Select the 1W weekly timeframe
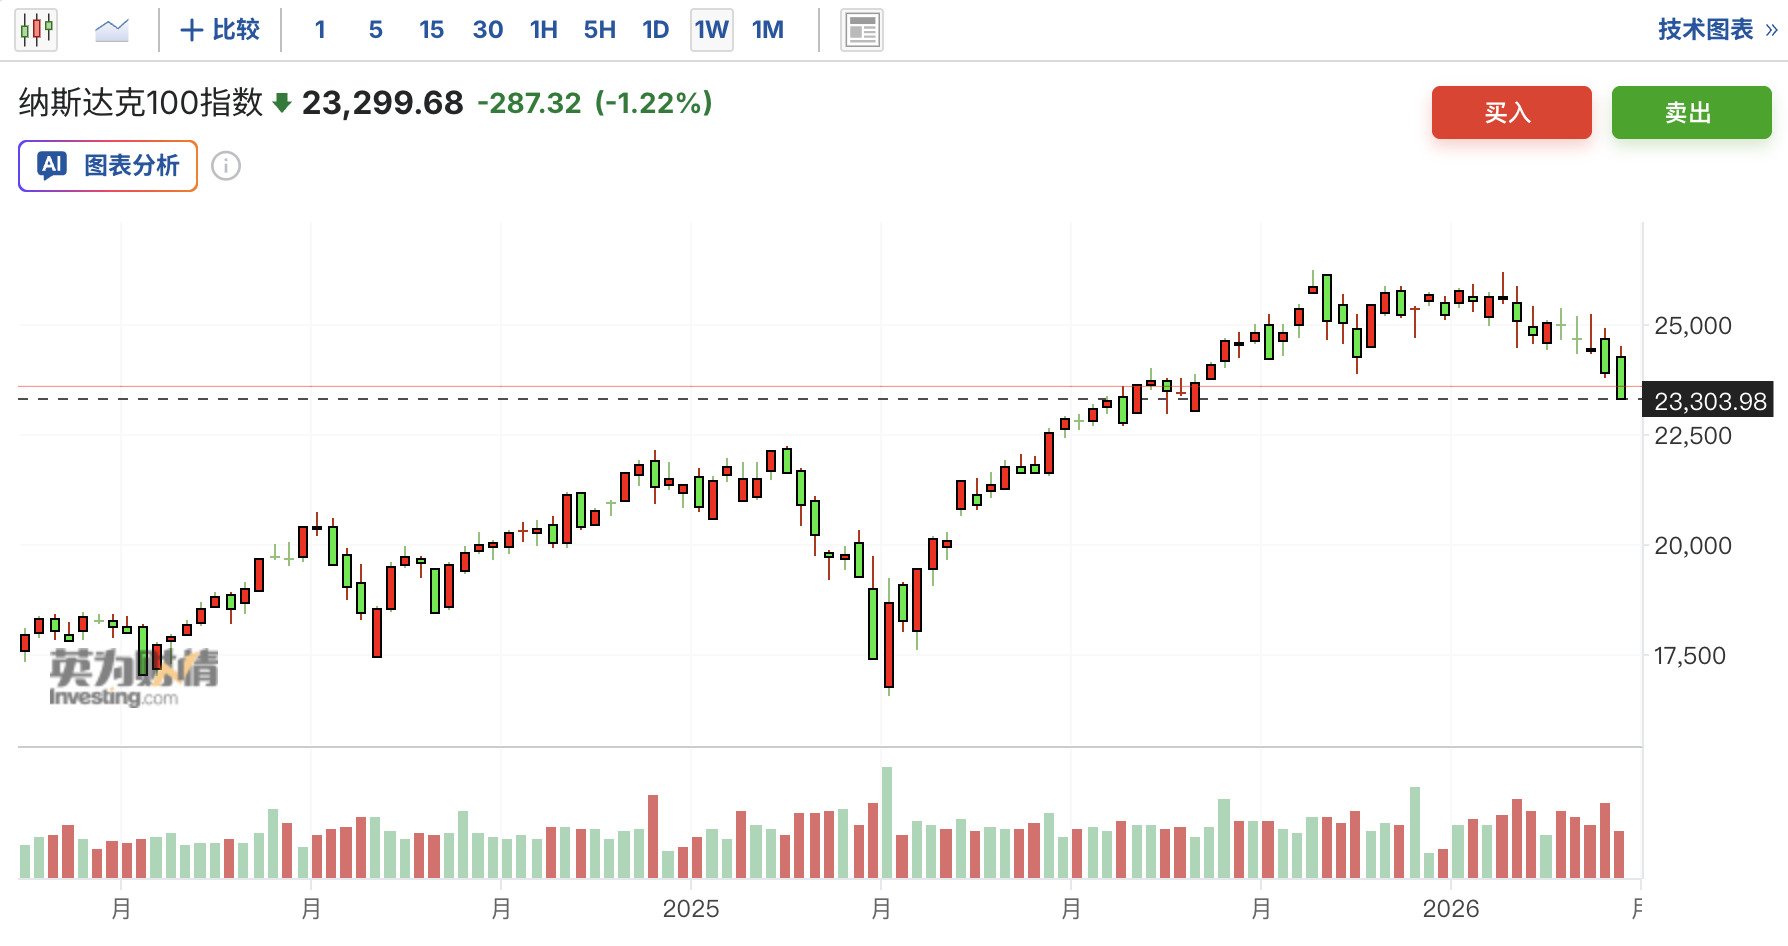This screenshot has height=946, width=1788. (x=711, y=30)
